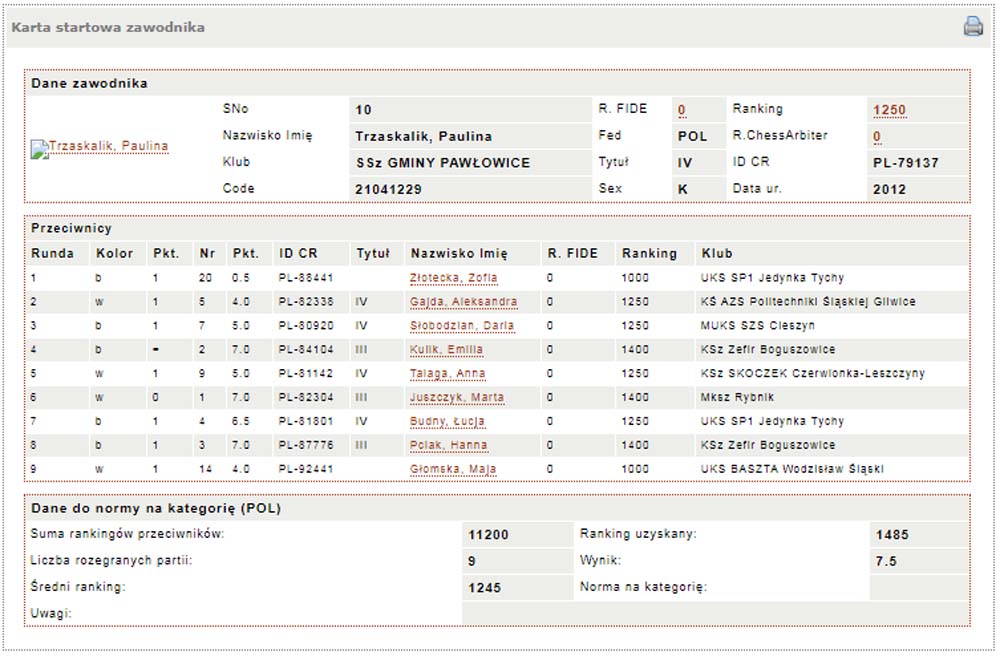
Task: Select the Talaga, Anna link
Action: click(x=447, y=374)
